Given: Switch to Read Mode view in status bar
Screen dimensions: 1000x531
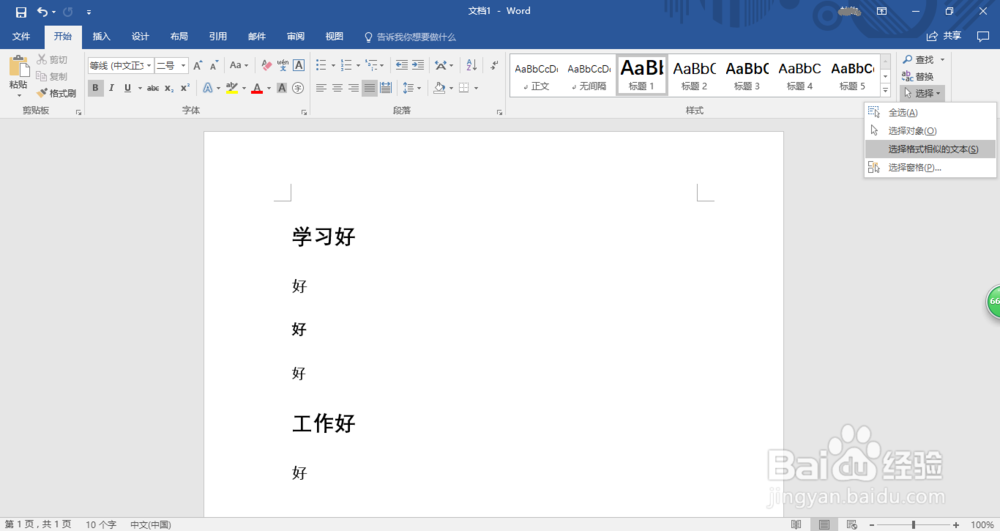Looking at the screenshot, I should pos(796,525).
